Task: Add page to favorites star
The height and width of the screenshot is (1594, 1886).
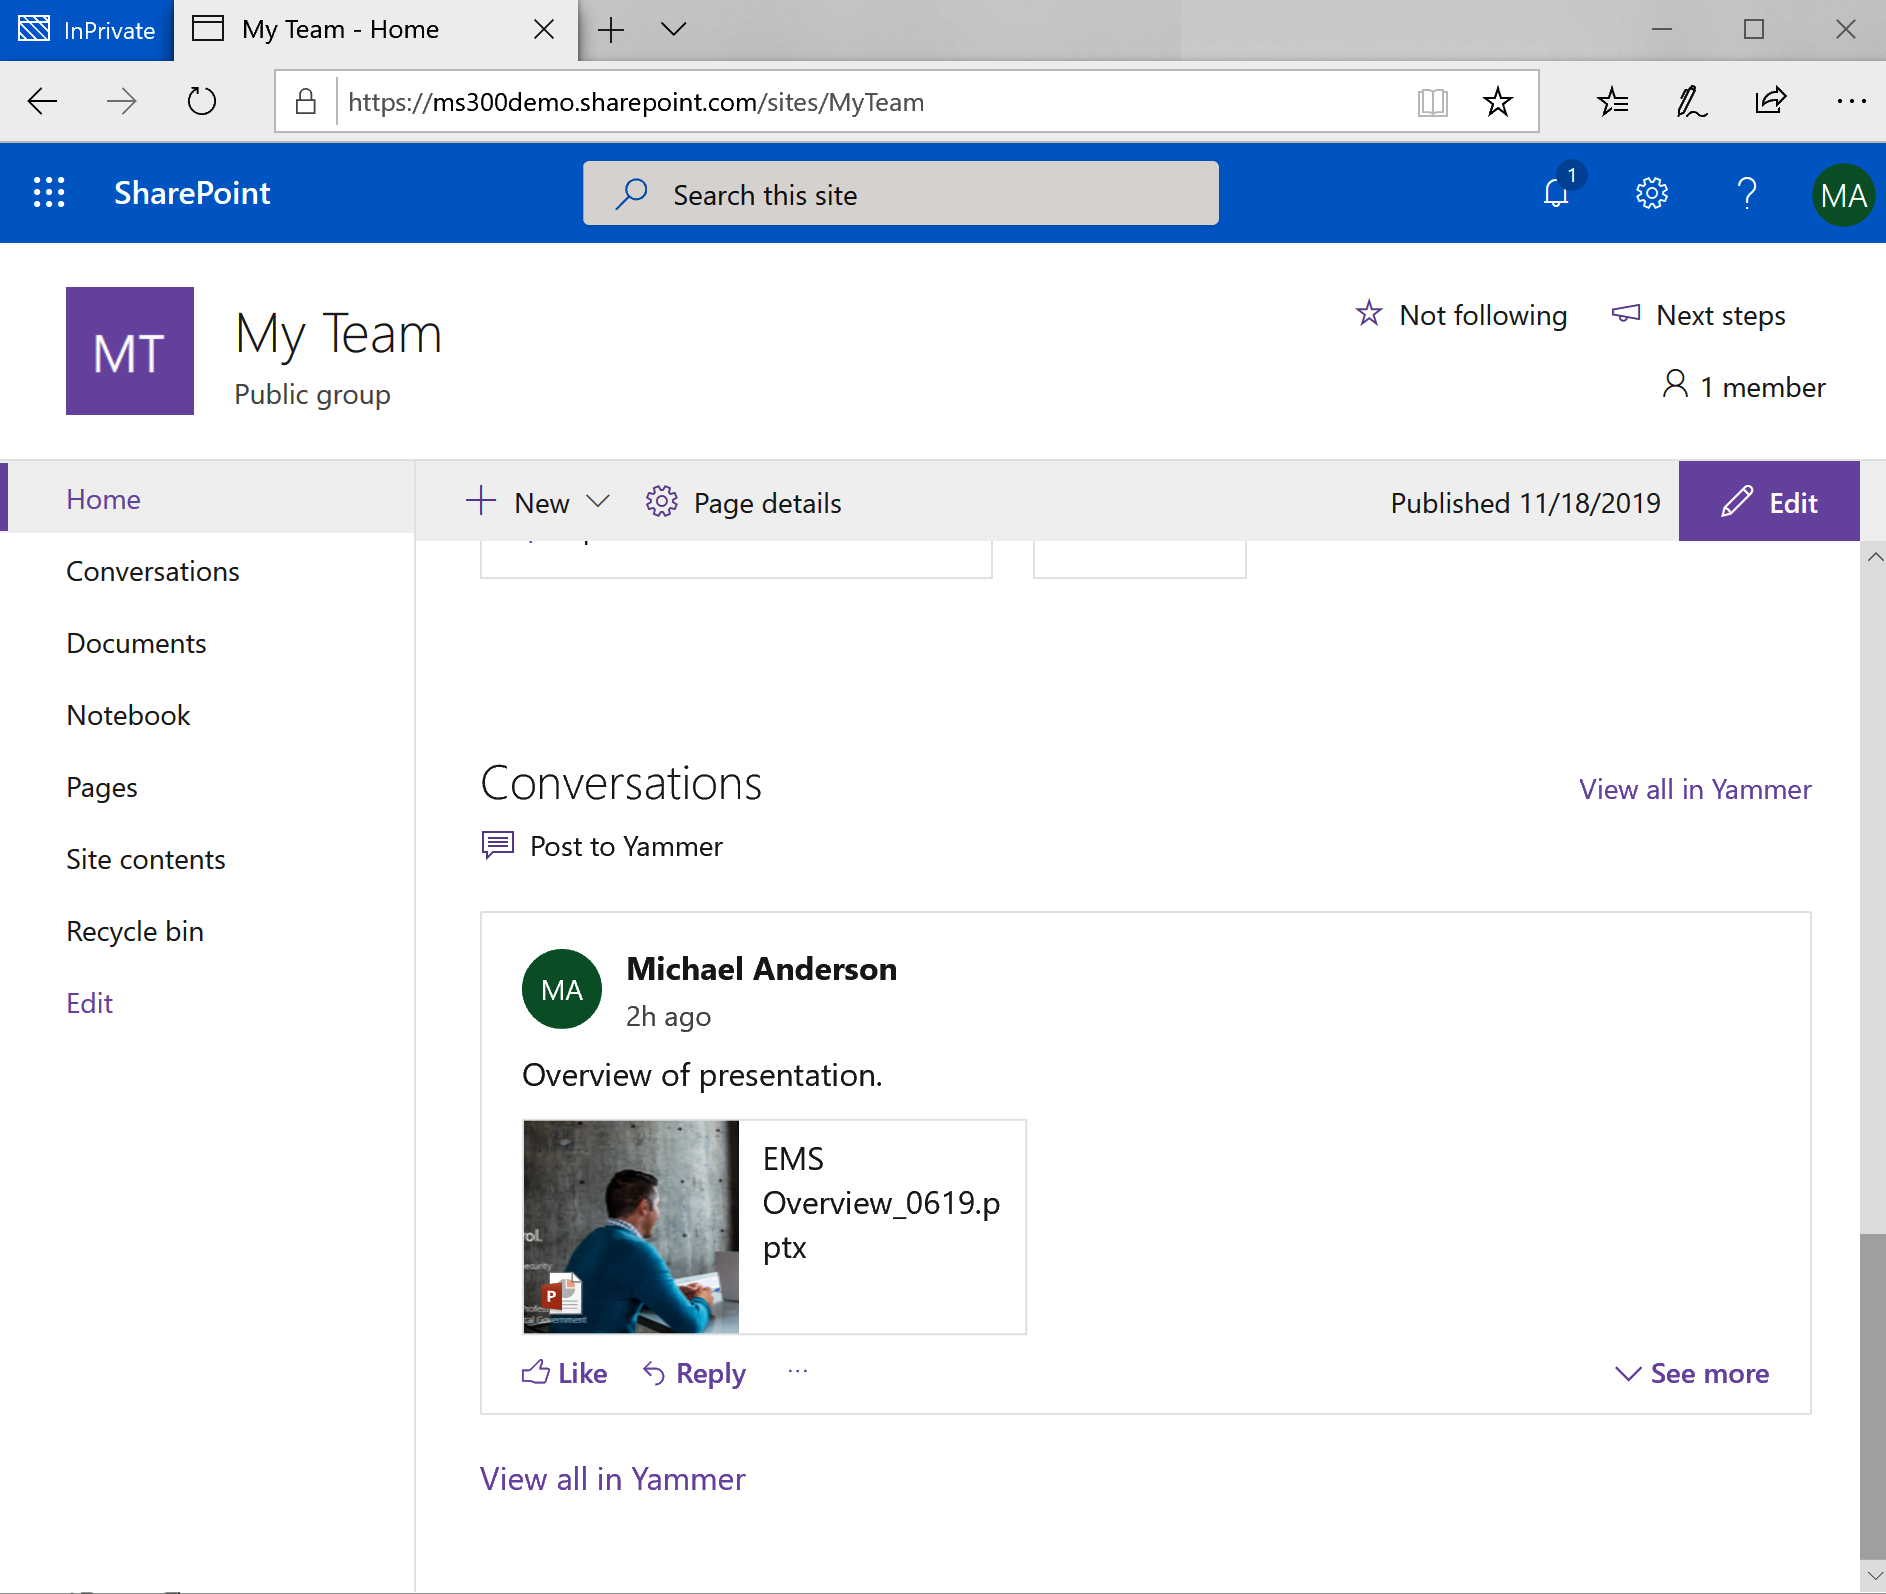Action: 1497,101
